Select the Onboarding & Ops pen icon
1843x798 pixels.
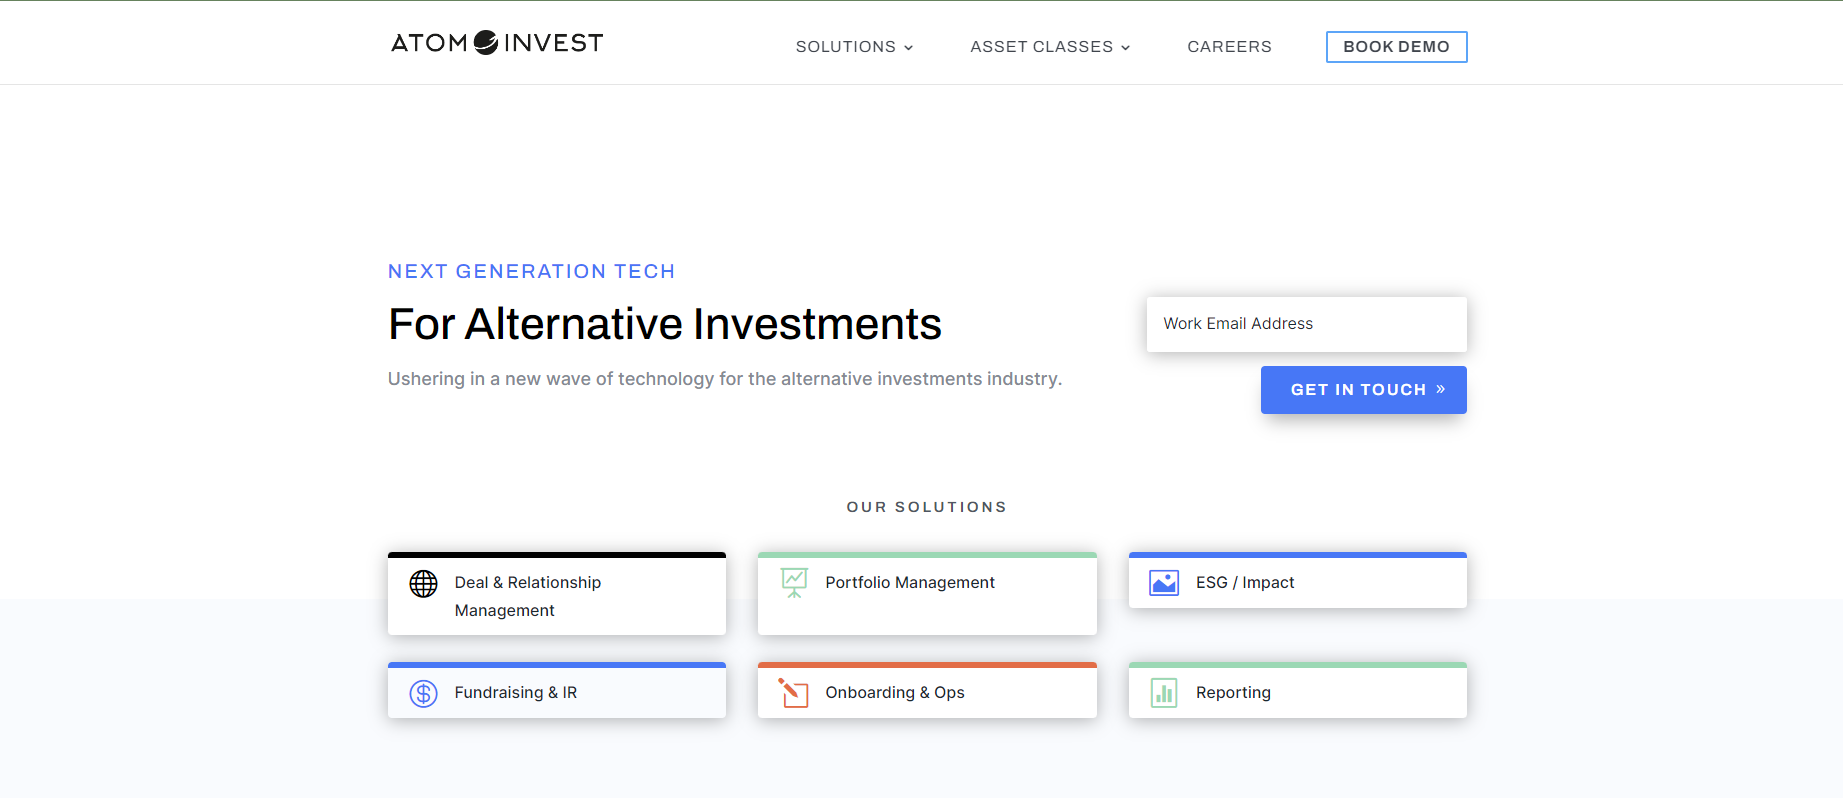[793, 692]
